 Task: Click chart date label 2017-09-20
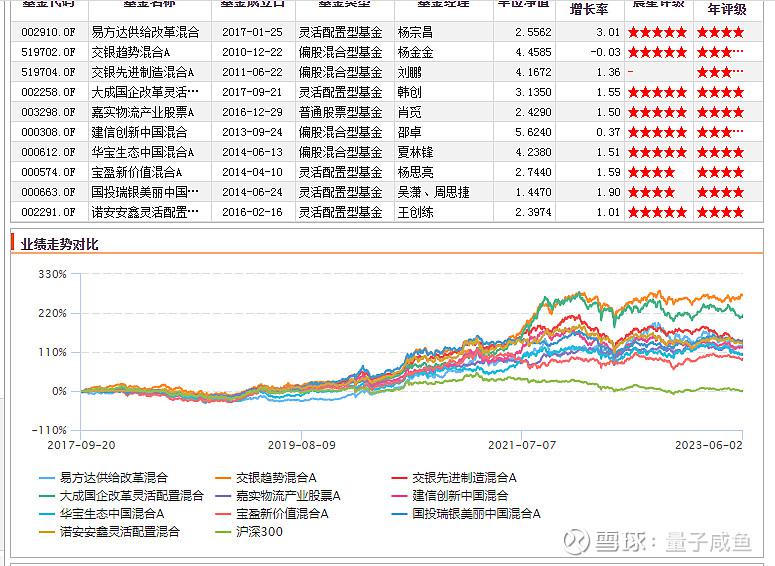point(82,445)
